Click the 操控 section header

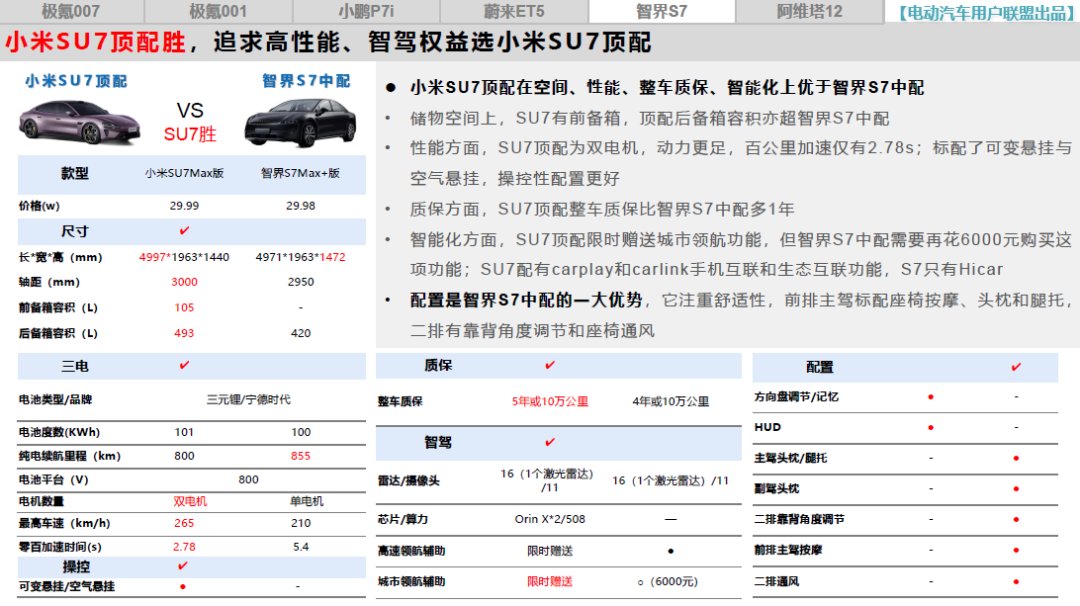tap(76, 567)
